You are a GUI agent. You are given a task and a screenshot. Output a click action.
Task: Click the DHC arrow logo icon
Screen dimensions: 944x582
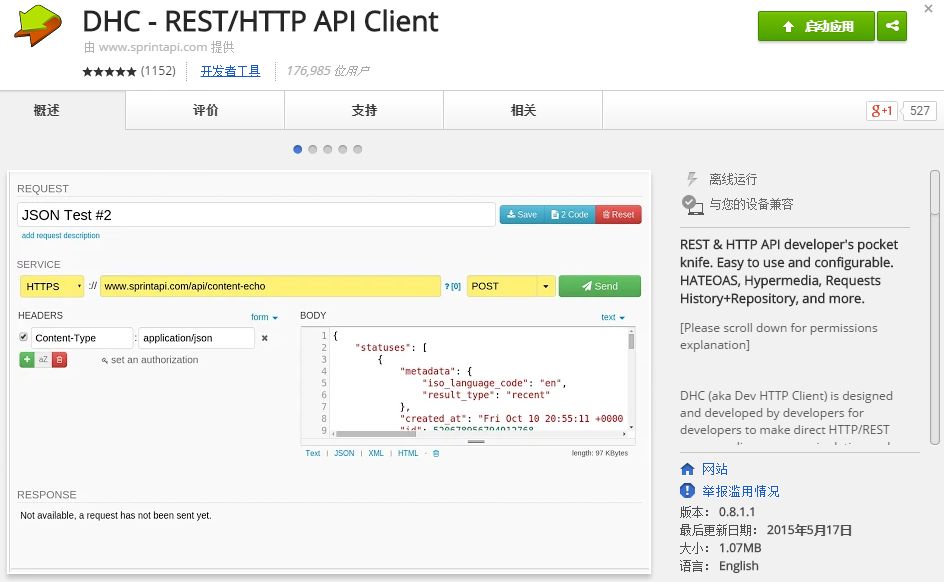[x=38, y=25]
